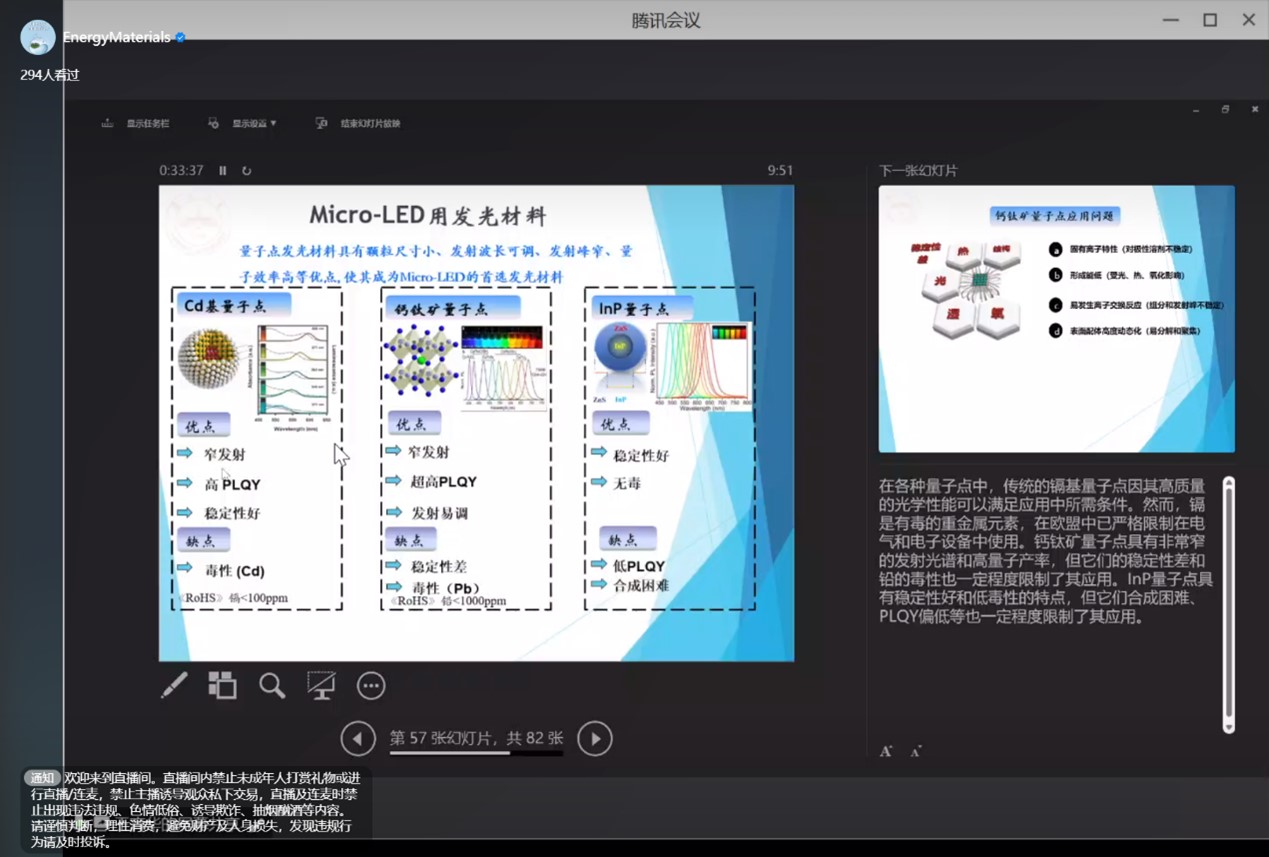
Task: Reset the presentation timer
Action: [x=246, y=170]
